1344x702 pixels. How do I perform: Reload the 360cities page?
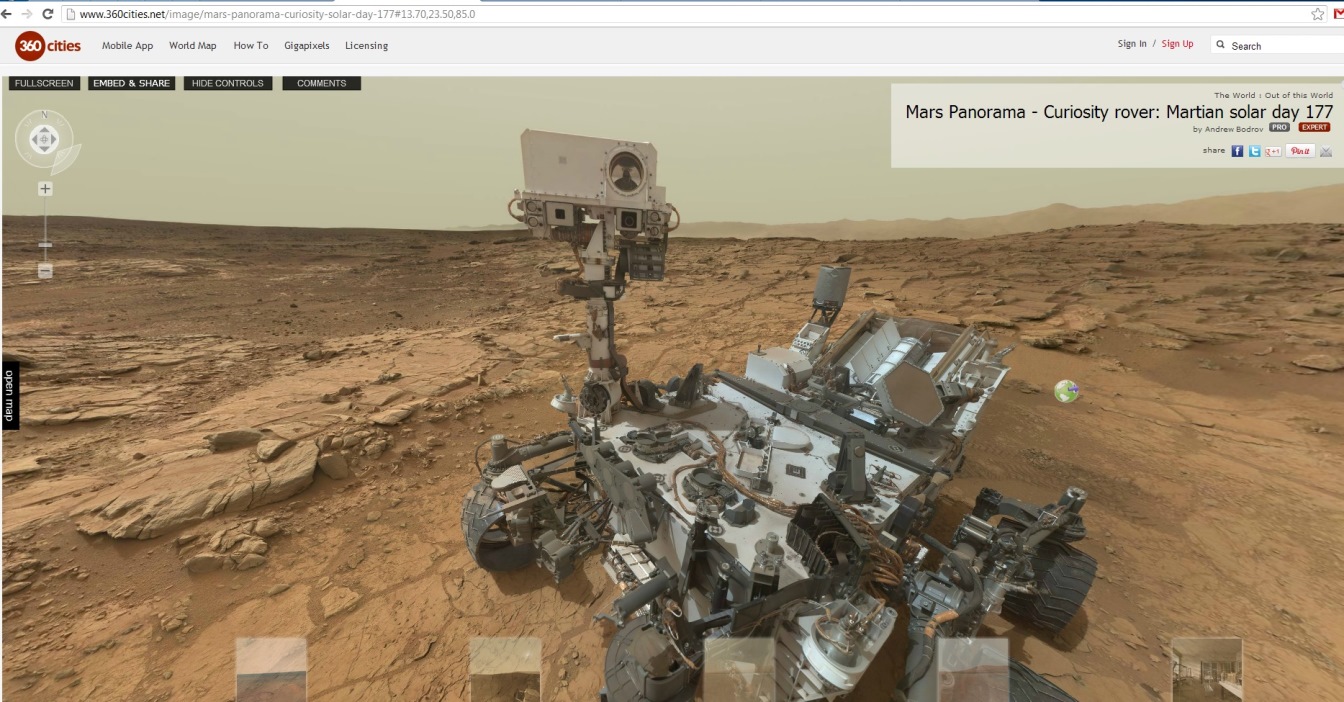pyautogui.click(x=47, y=14)
